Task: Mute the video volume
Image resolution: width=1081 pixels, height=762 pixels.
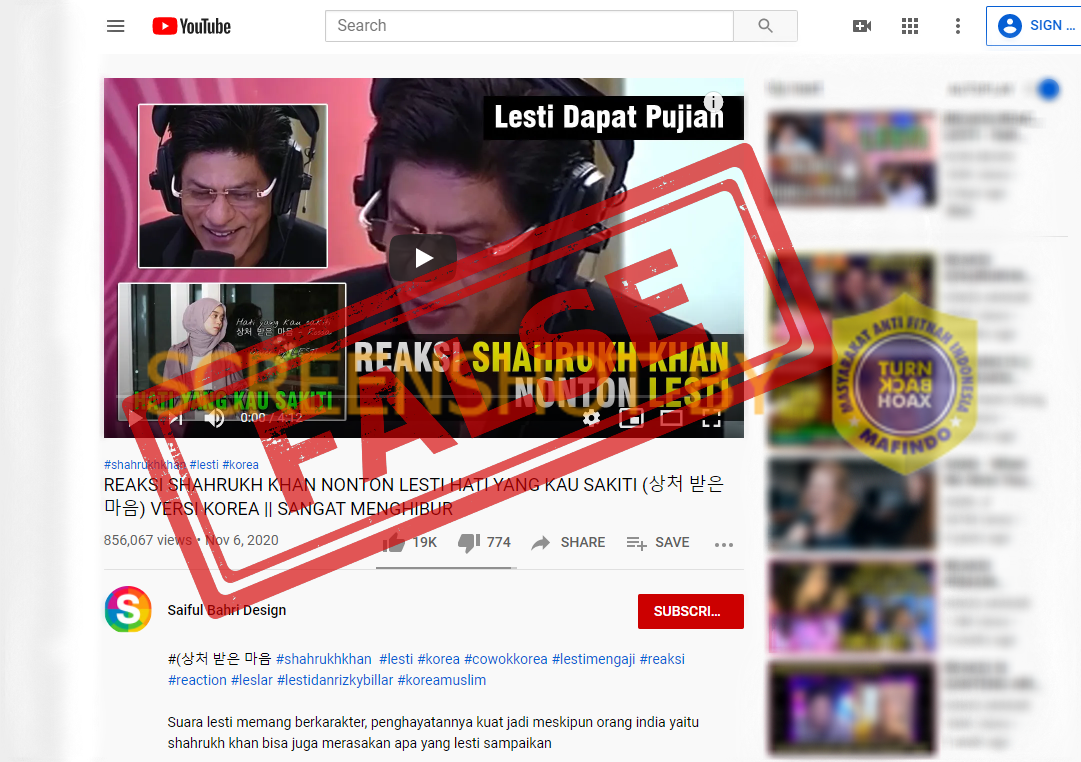Action: click(214, 418)
